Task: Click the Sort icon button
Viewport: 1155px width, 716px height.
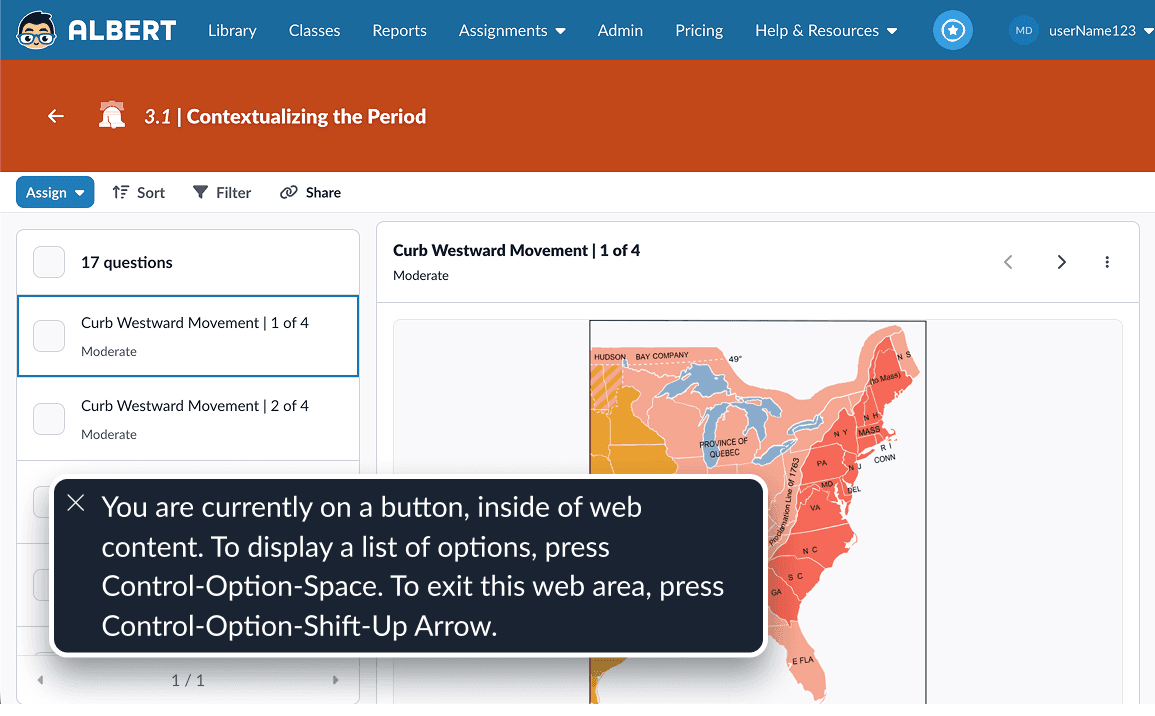Action: [138, 192]
